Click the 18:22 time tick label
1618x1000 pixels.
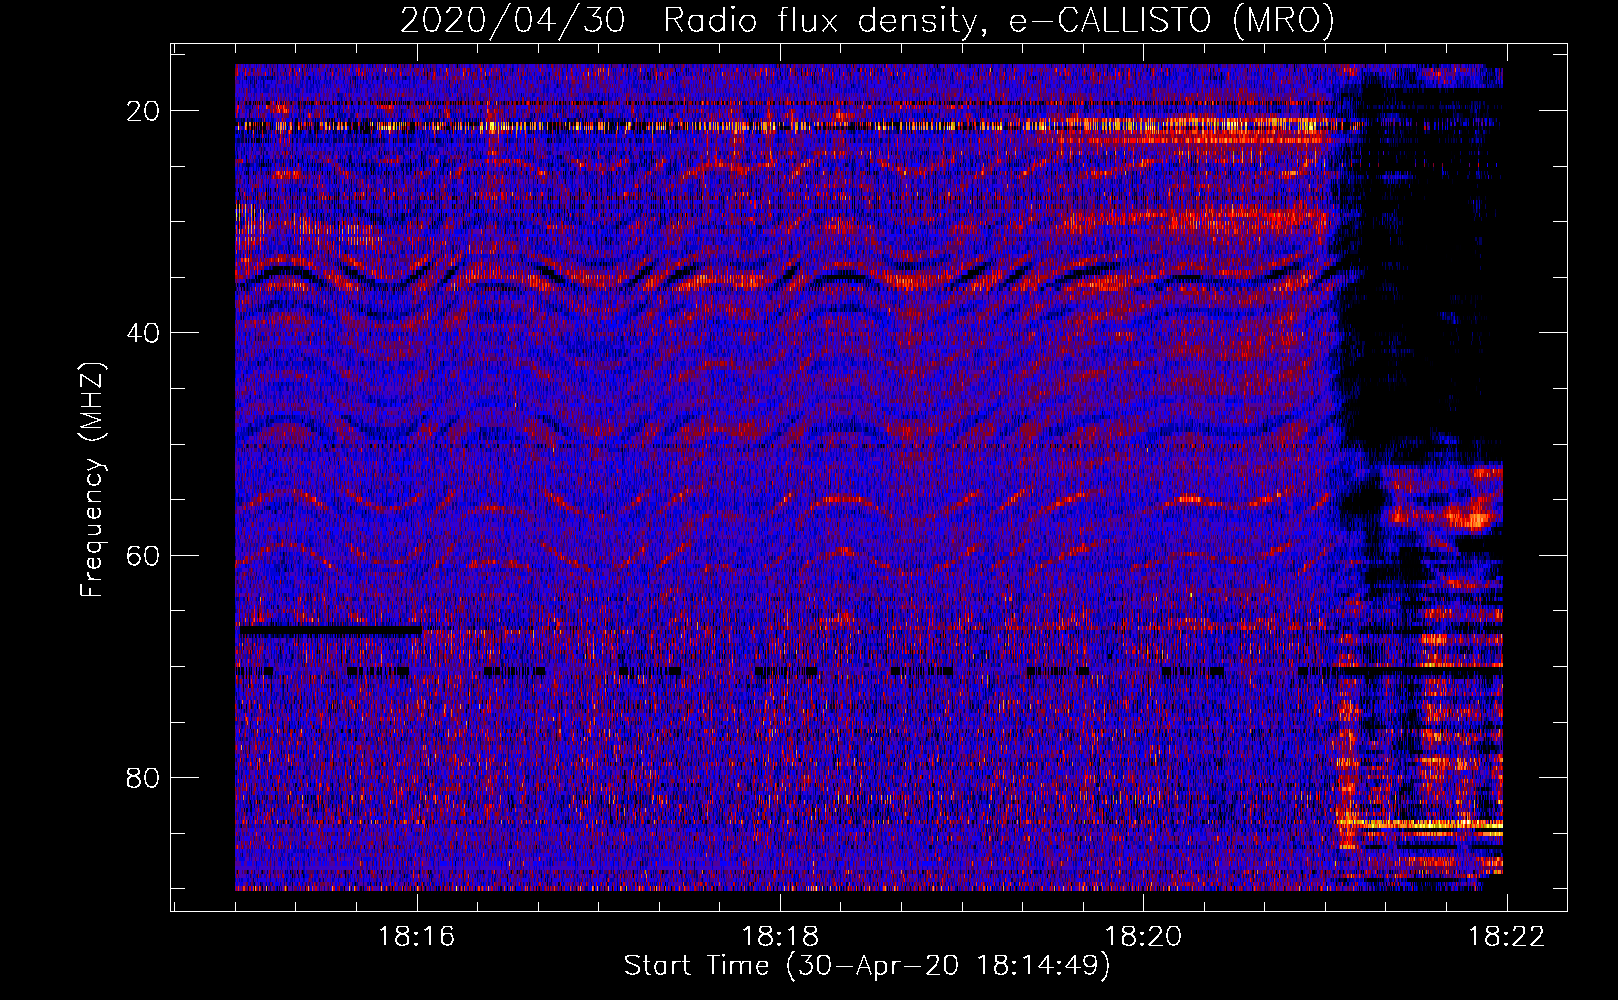tap(1506, 936)
